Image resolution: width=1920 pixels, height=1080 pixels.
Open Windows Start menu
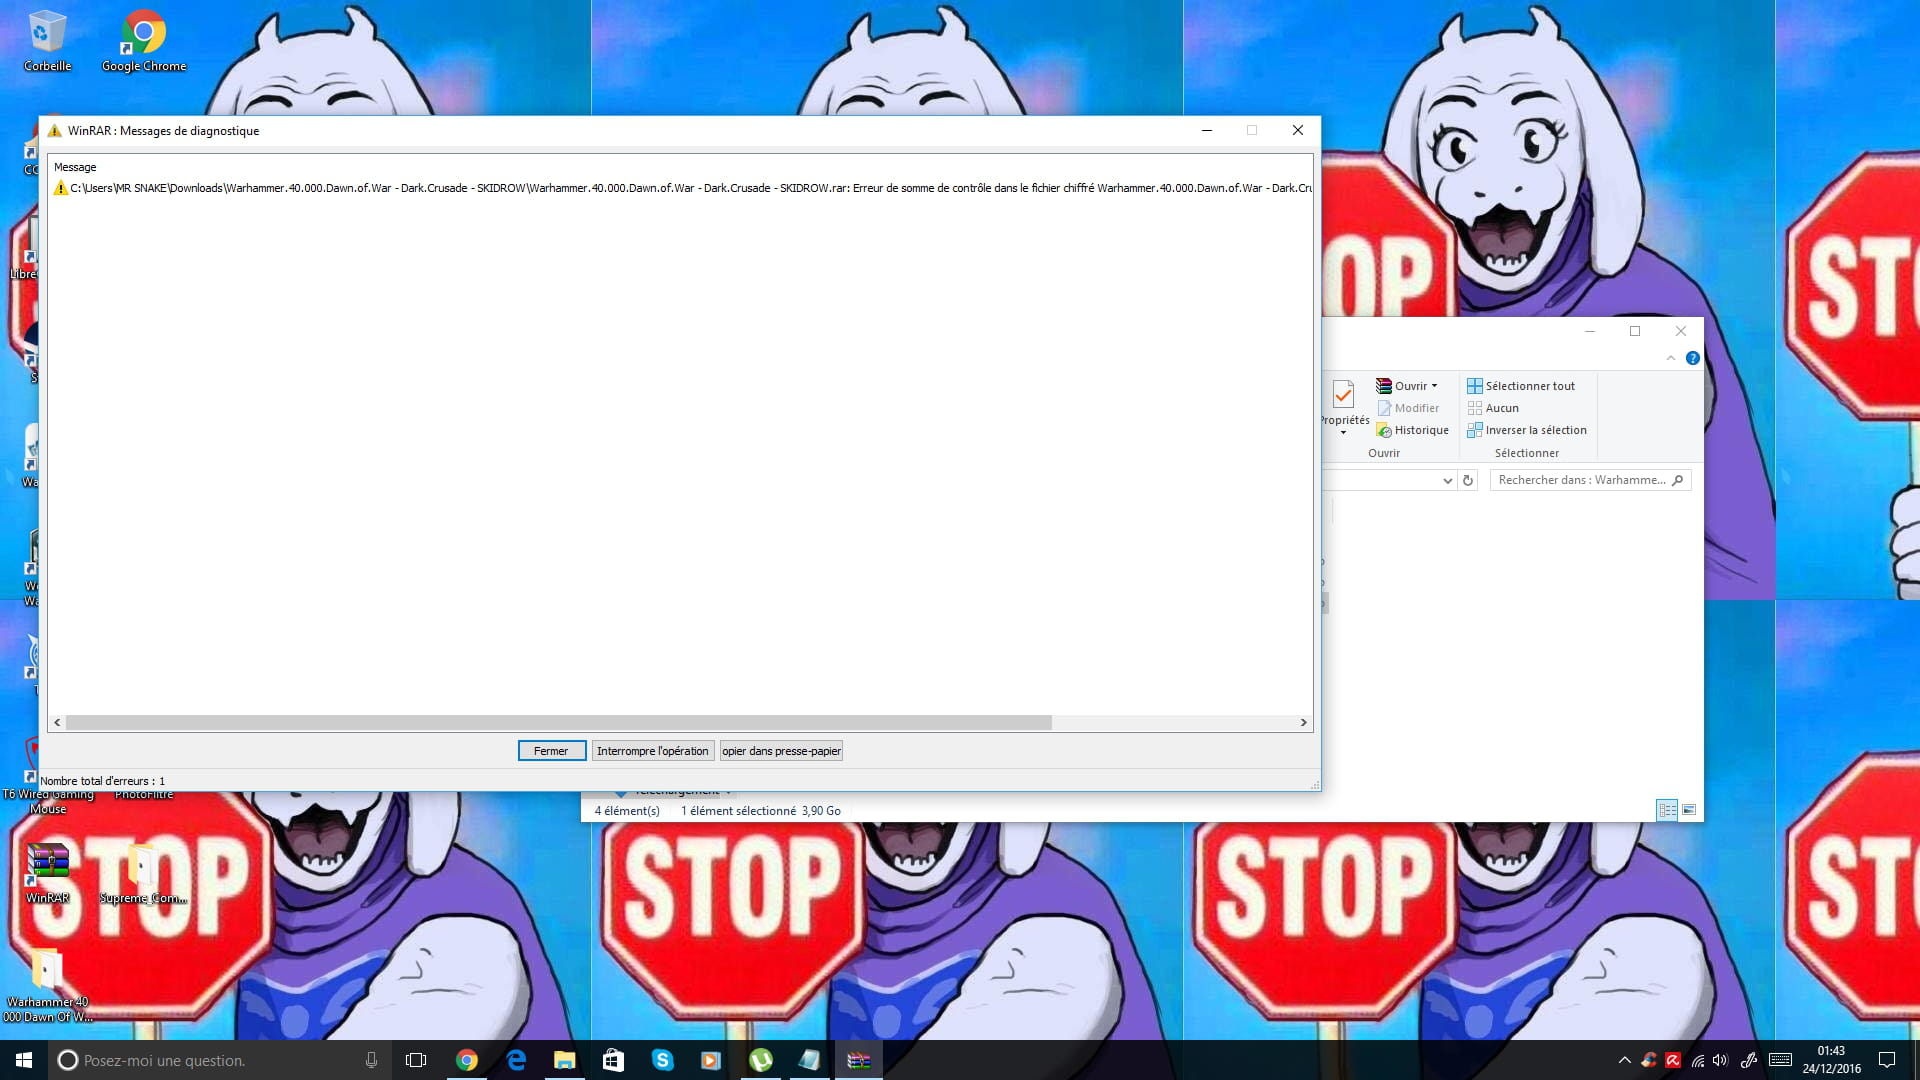24,1060
